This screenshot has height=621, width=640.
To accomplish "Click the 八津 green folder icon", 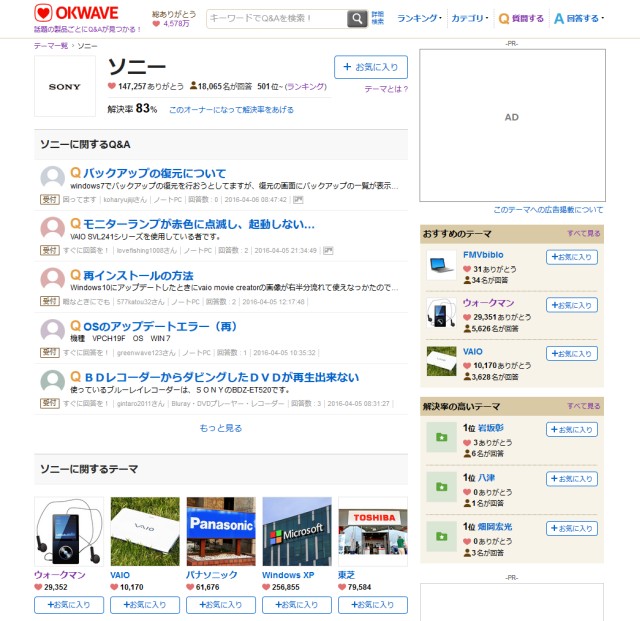I will 441,487.
